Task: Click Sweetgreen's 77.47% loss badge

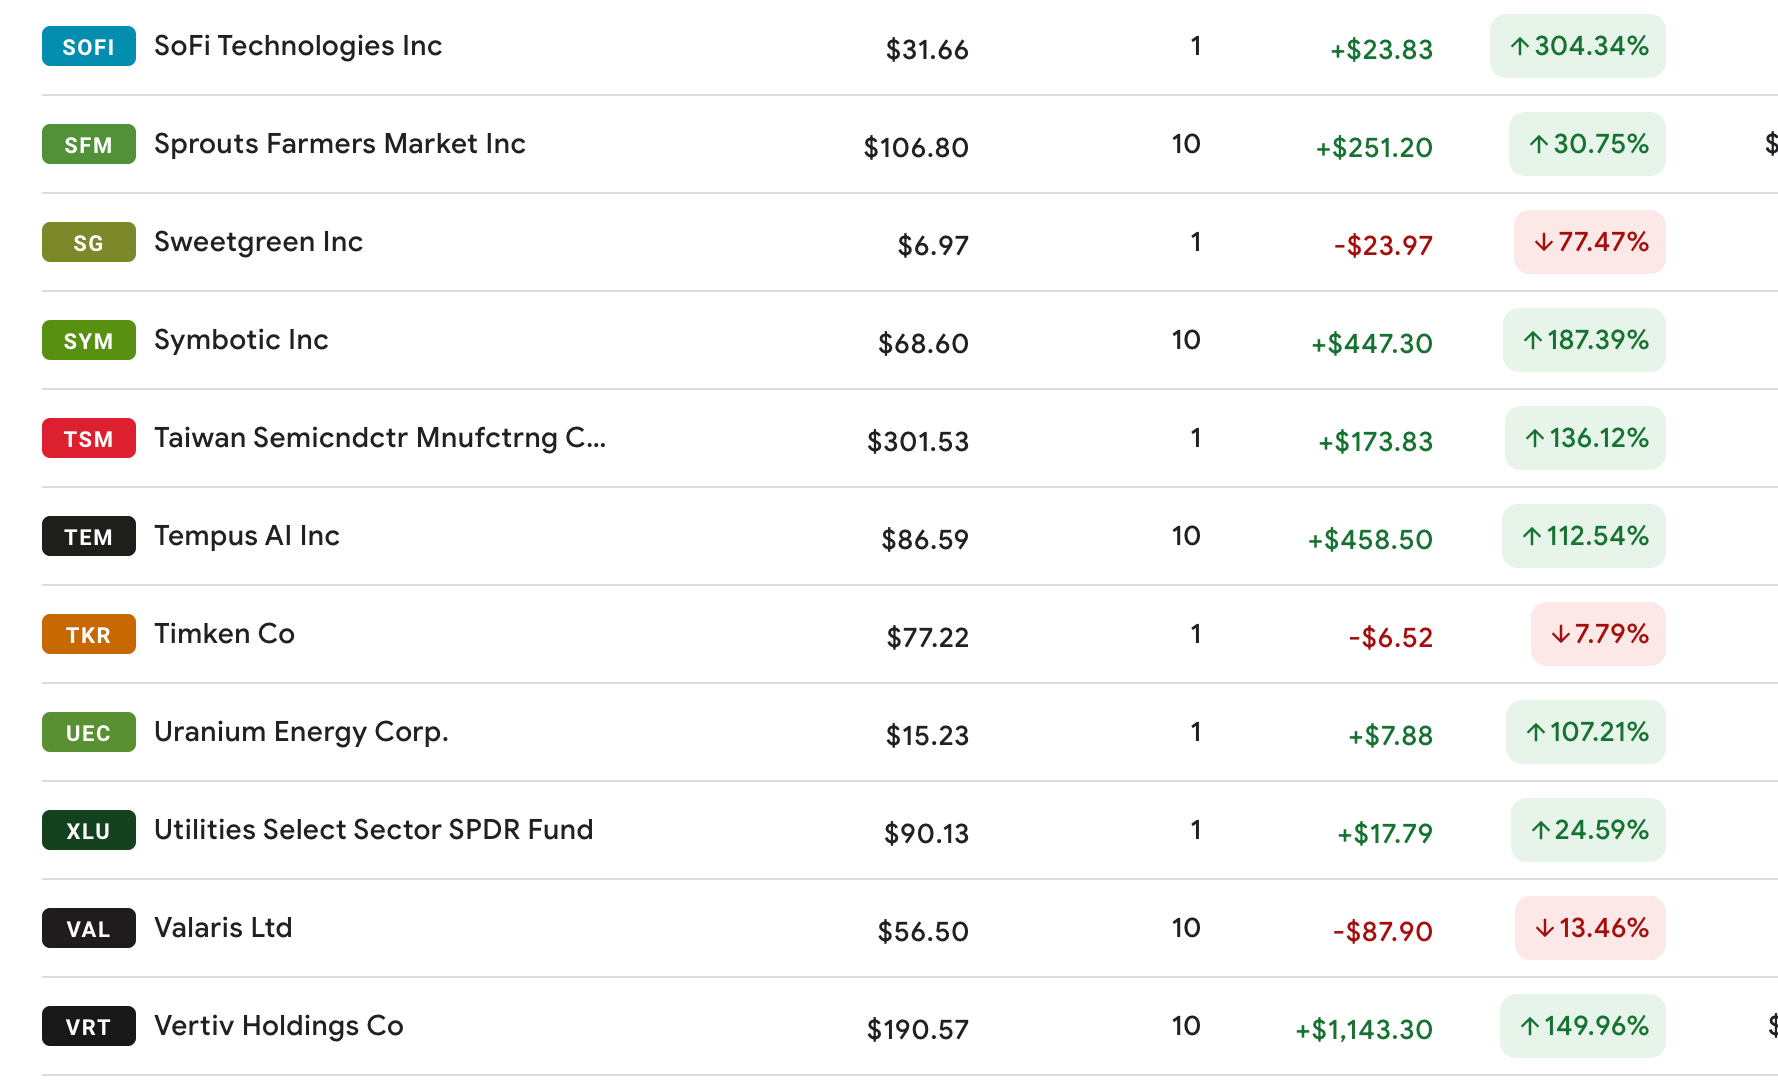Action: [x=1589, y=242]
